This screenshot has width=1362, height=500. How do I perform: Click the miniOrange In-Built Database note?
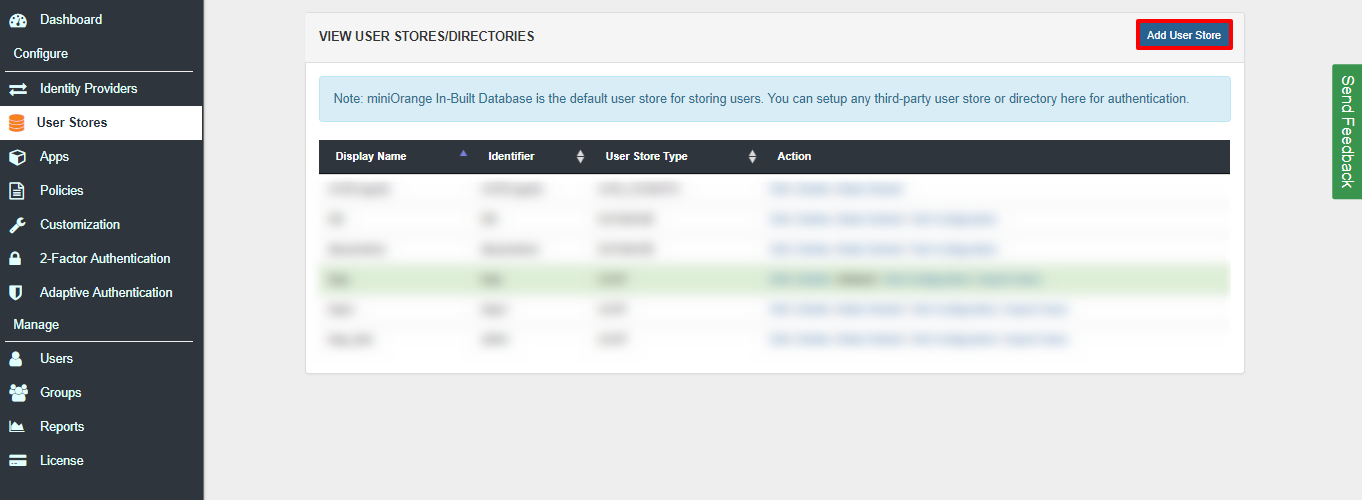click(775, 99)
